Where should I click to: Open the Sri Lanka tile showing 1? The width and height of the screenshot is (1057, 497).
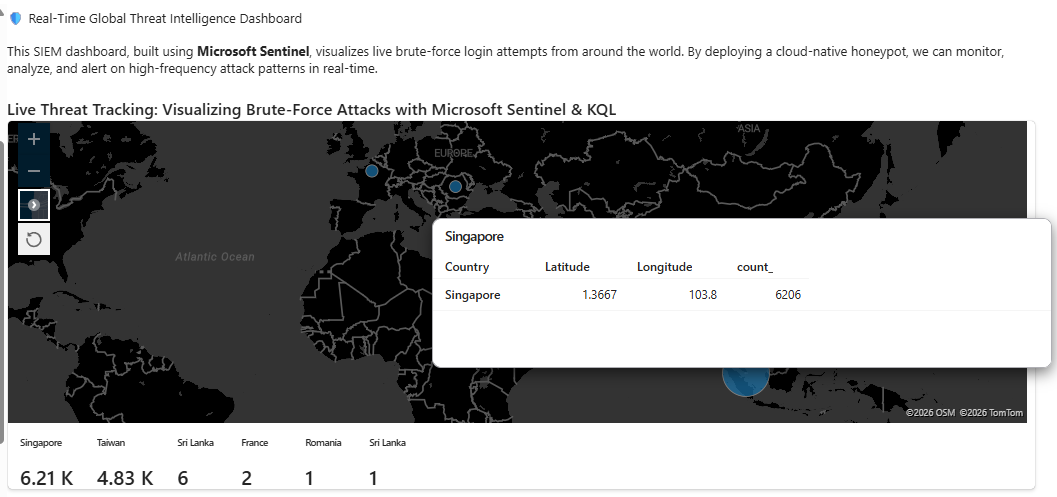[388, 462]
